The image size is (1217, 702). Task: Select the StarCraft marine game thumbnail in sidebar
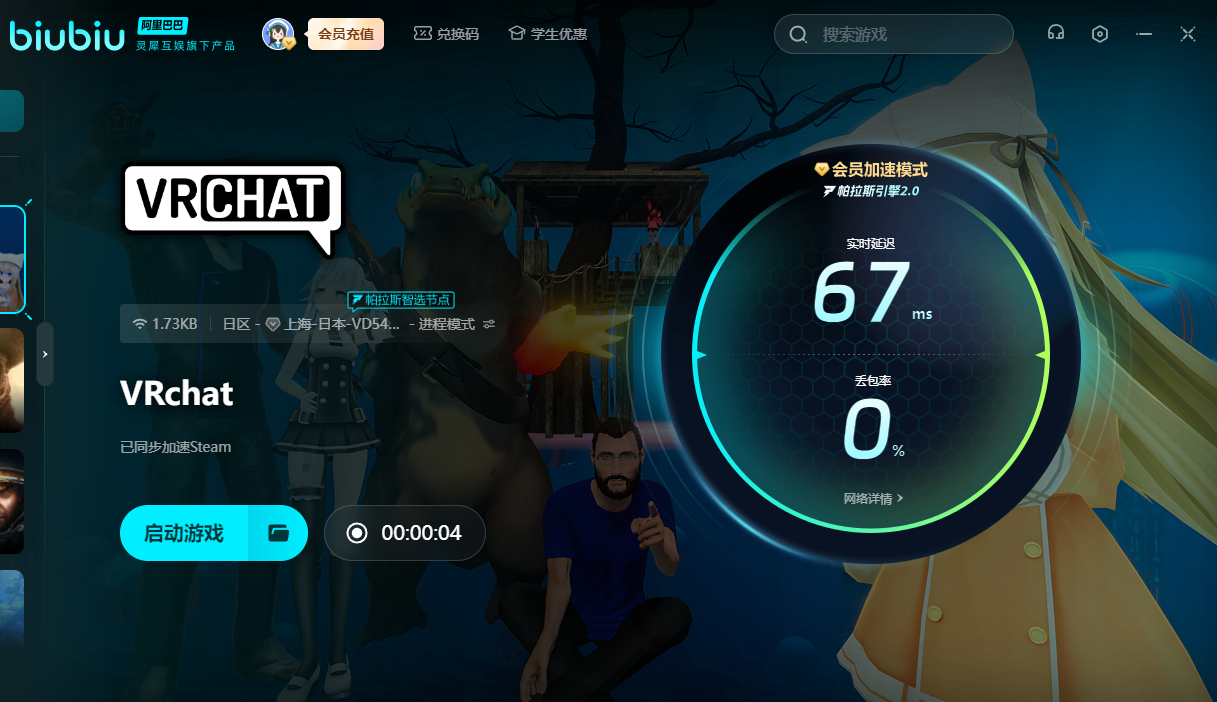[12, 501]
